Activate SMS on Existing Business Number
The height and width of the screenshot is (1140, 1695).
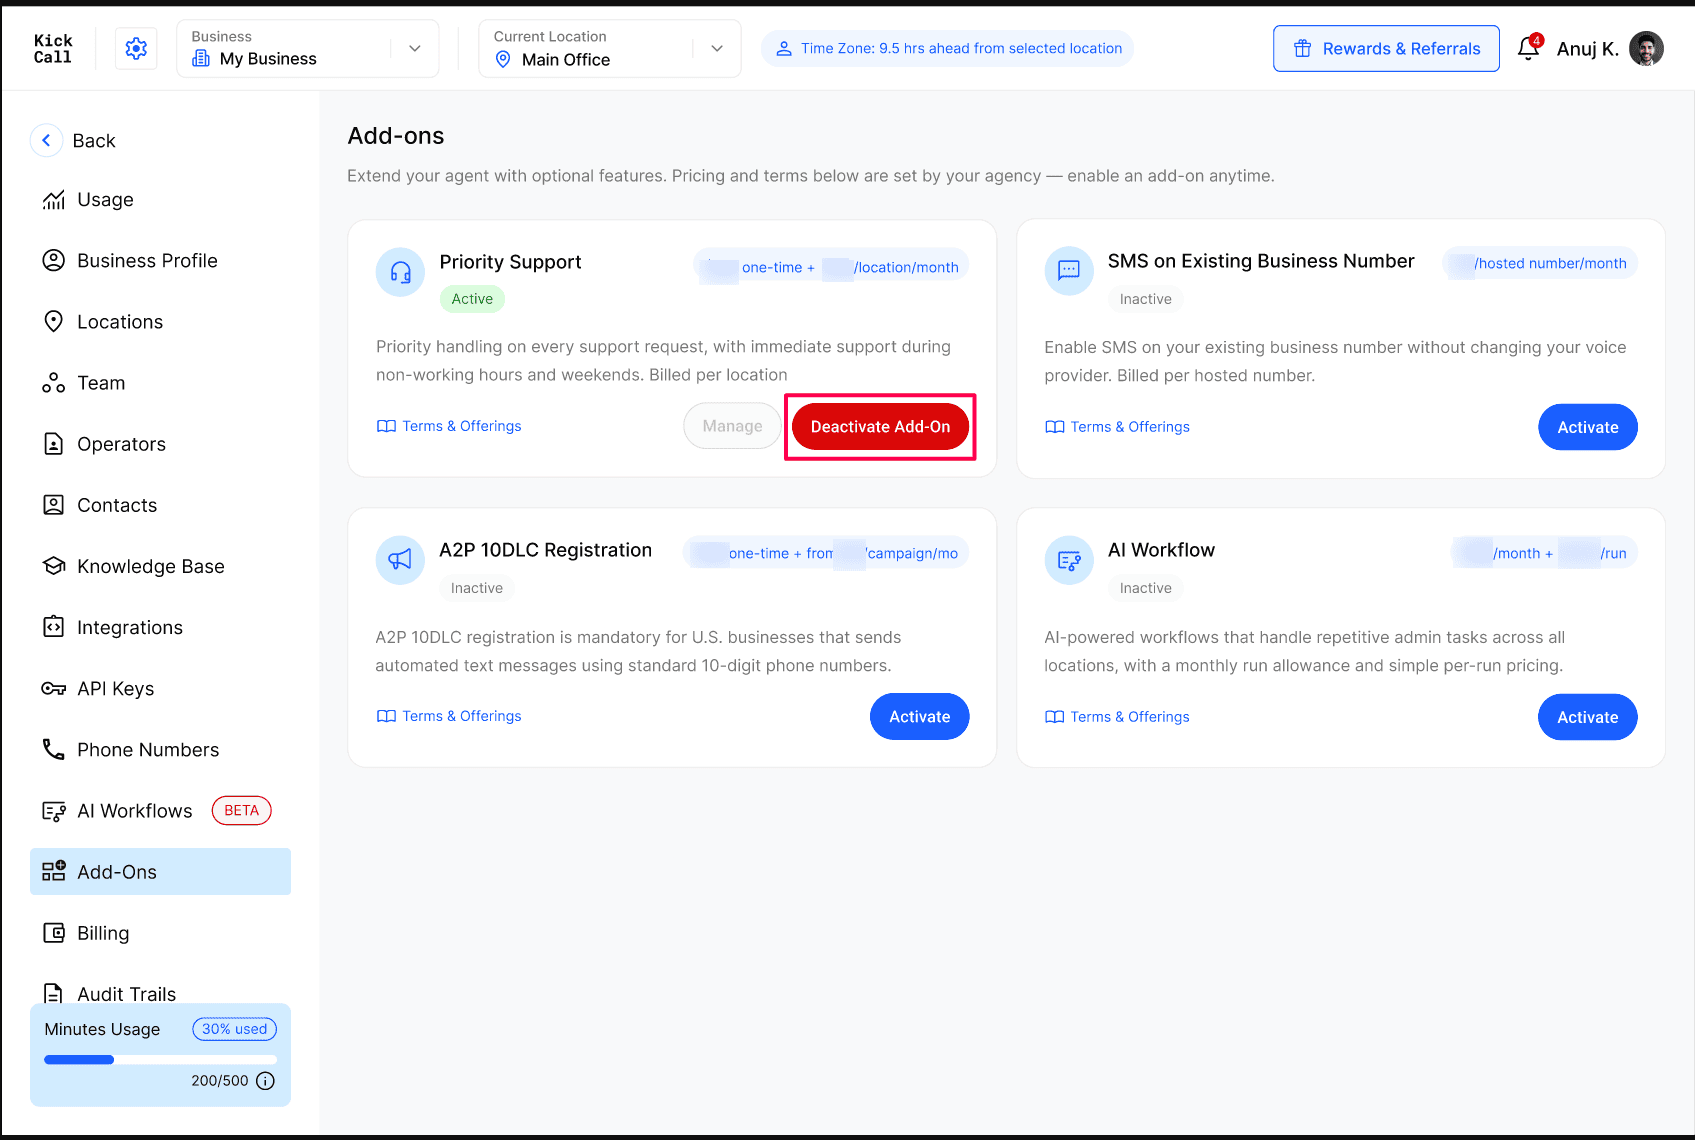tap(1587, 427)
